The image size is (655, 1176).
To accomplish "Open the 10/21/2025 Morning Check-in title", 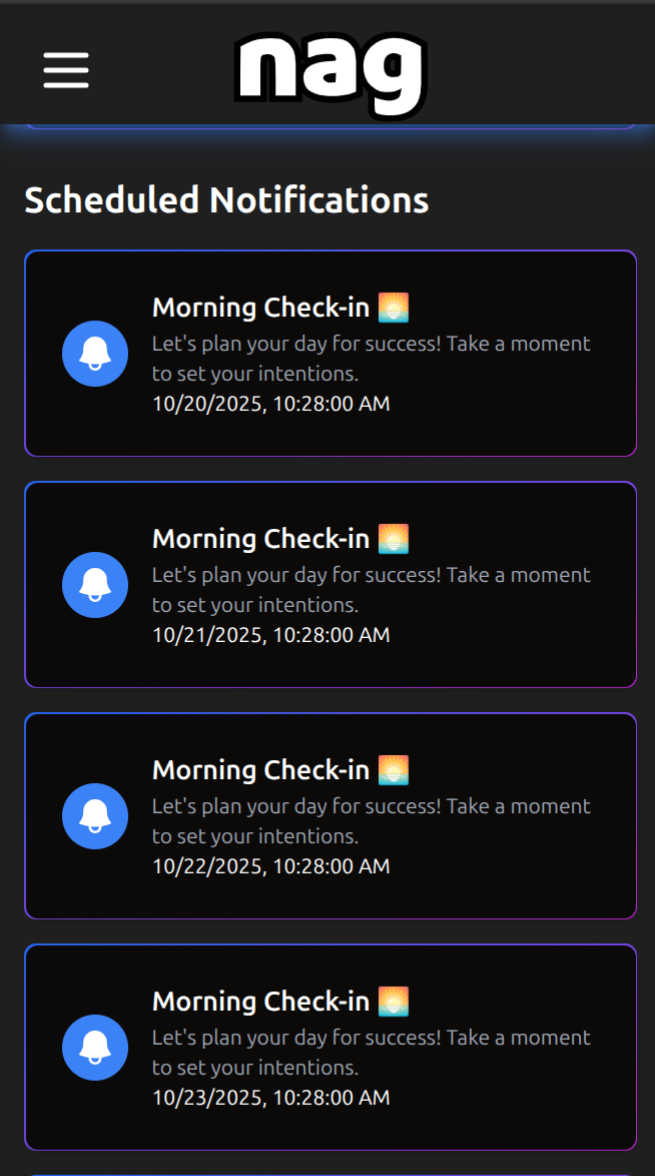I will pos(261,539).
